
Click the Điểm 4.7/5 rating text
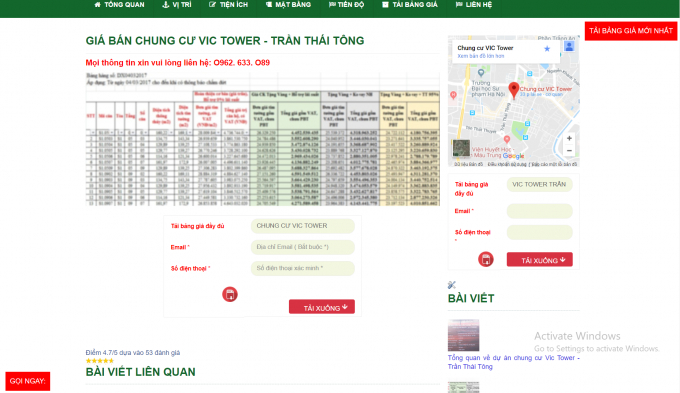133,353
